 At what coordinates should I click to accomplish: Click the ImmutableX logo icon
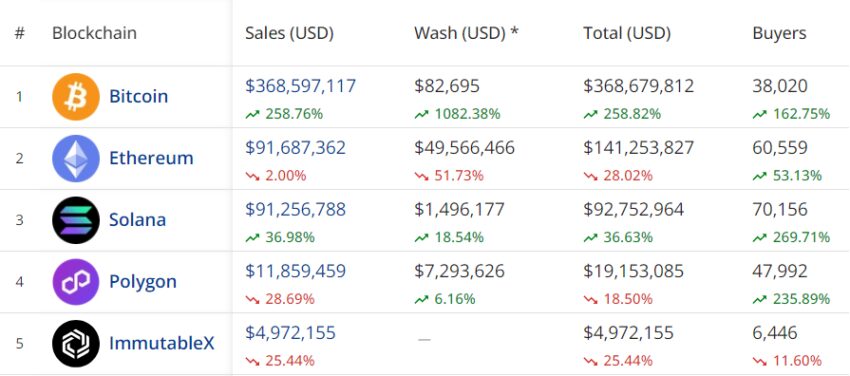[76, 343]
